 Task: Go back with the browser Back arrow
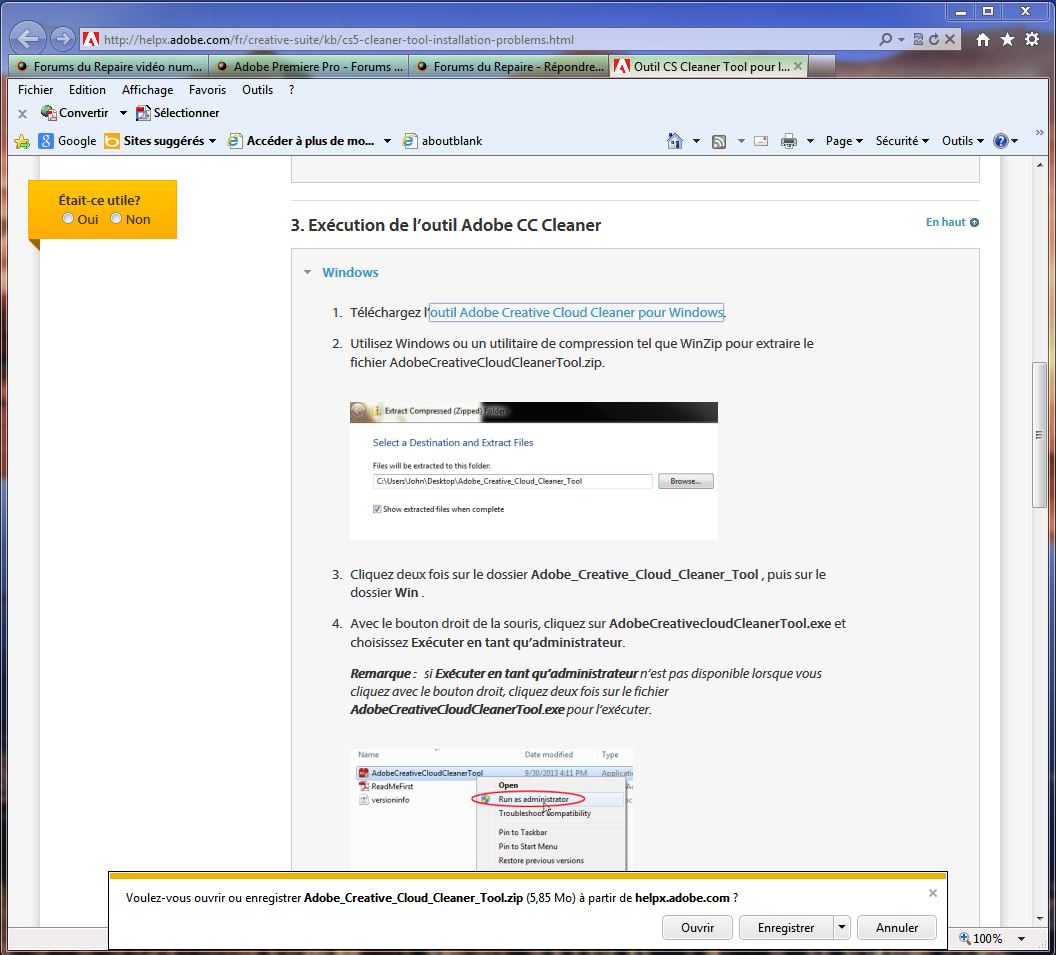pos(27,38)
